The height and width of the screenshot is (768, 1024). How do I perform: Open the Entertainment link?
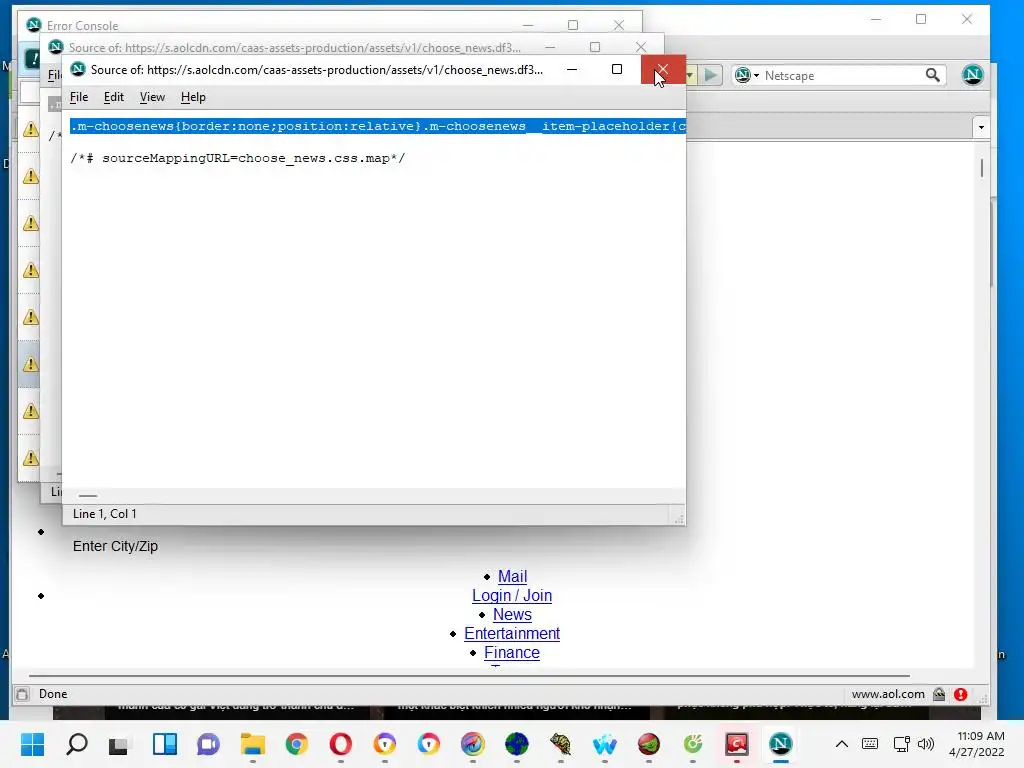click(x=512, y=633)
